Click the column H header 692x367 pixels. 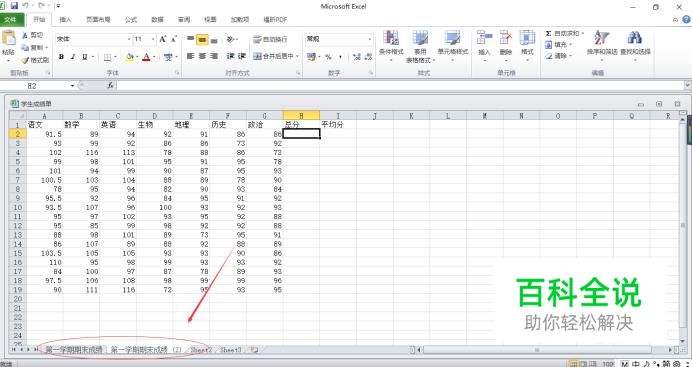(301, 116)
